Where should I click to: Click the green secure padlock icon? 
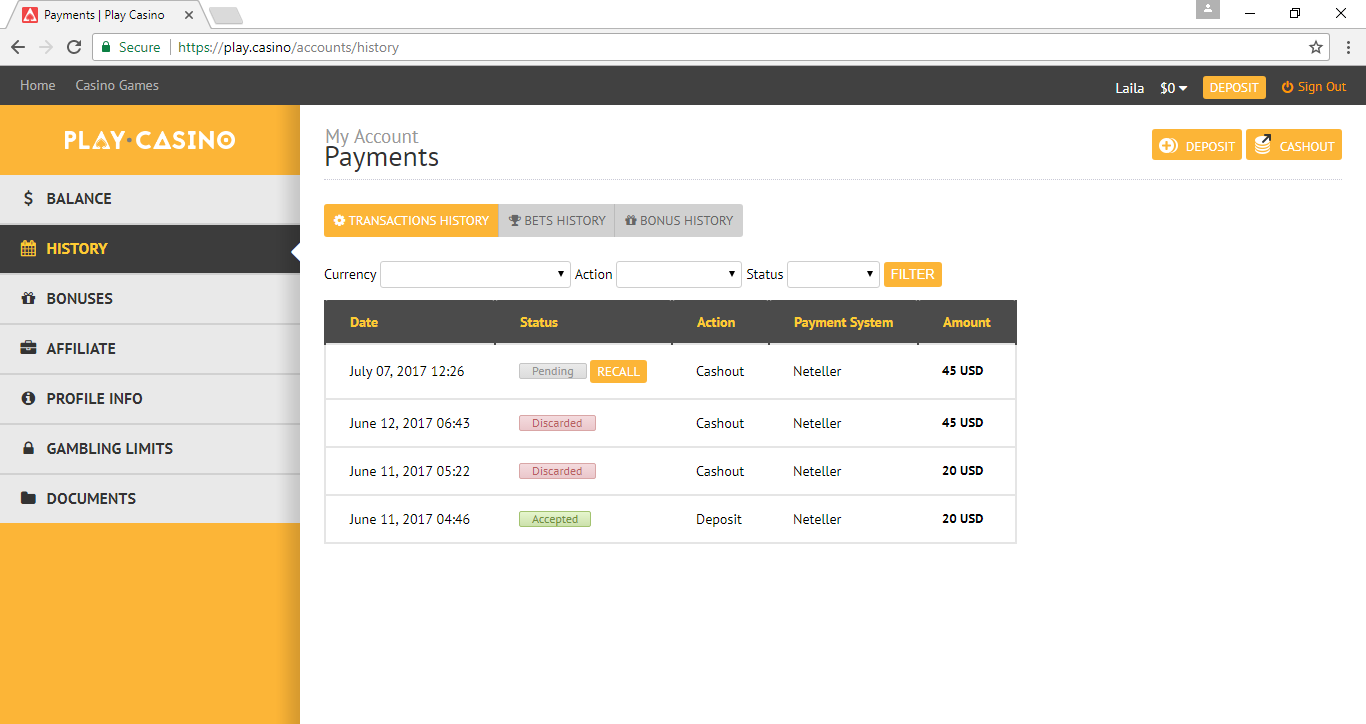click(106, 47)
